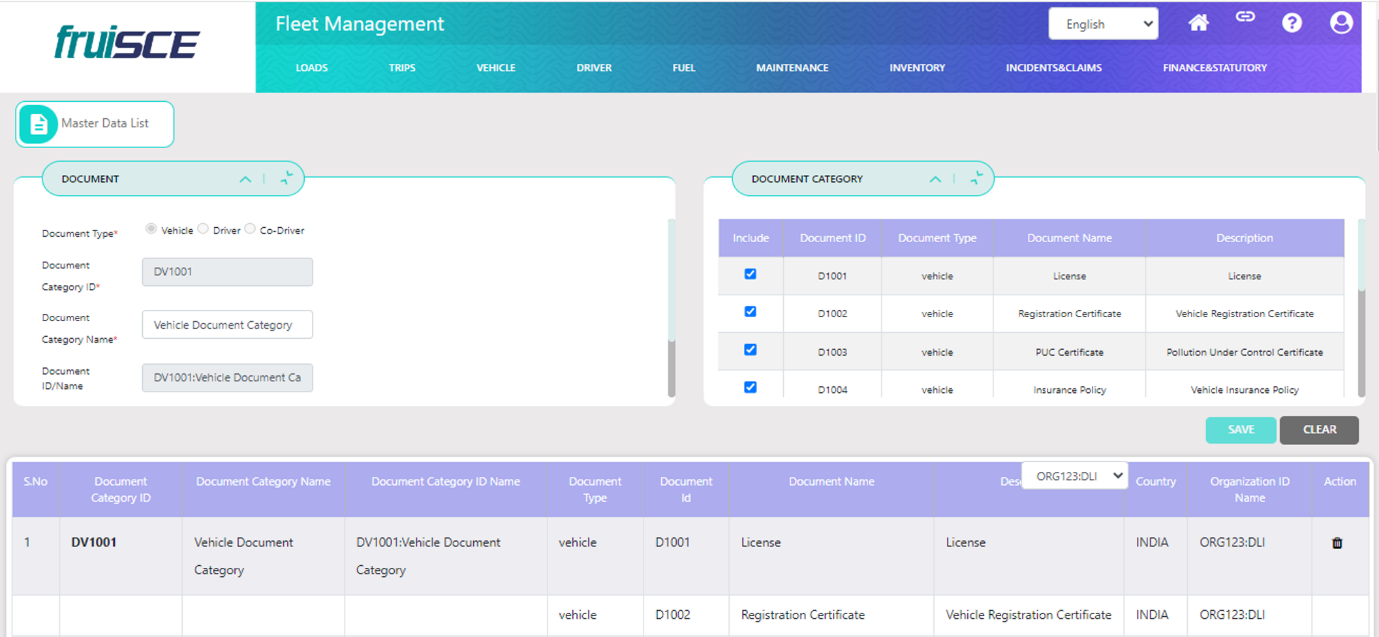Click the Document panel shrink arrows icon
Image resolution: width=1379 pixels, height=637 pixels.
[287, 179]
